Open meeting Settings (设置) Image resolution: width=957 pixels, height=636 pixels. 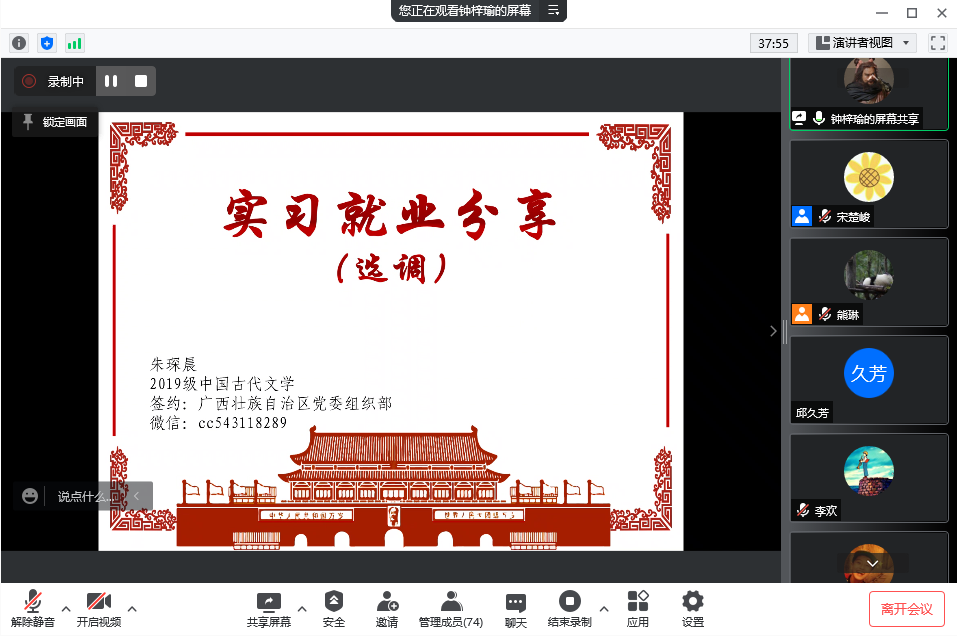point(692,608)
